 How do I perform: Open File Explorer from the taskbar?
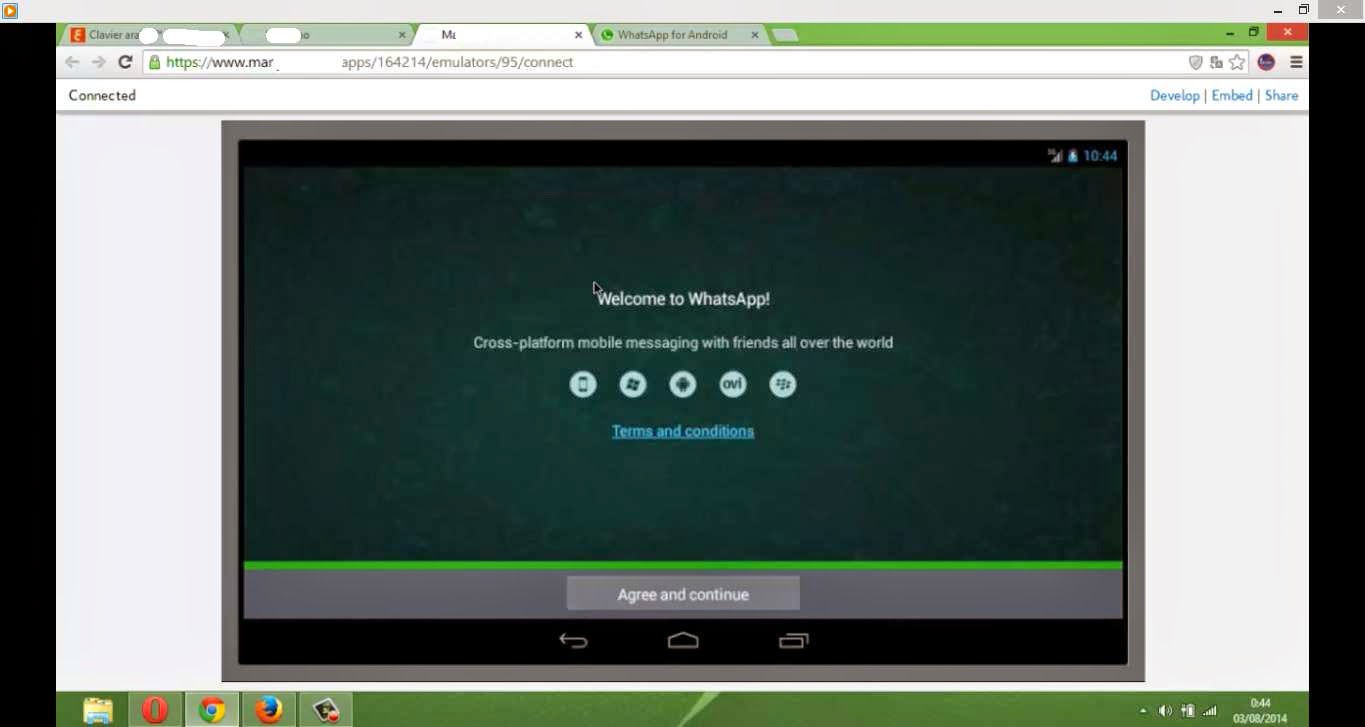pyautogui.click(x=98, y=710)
